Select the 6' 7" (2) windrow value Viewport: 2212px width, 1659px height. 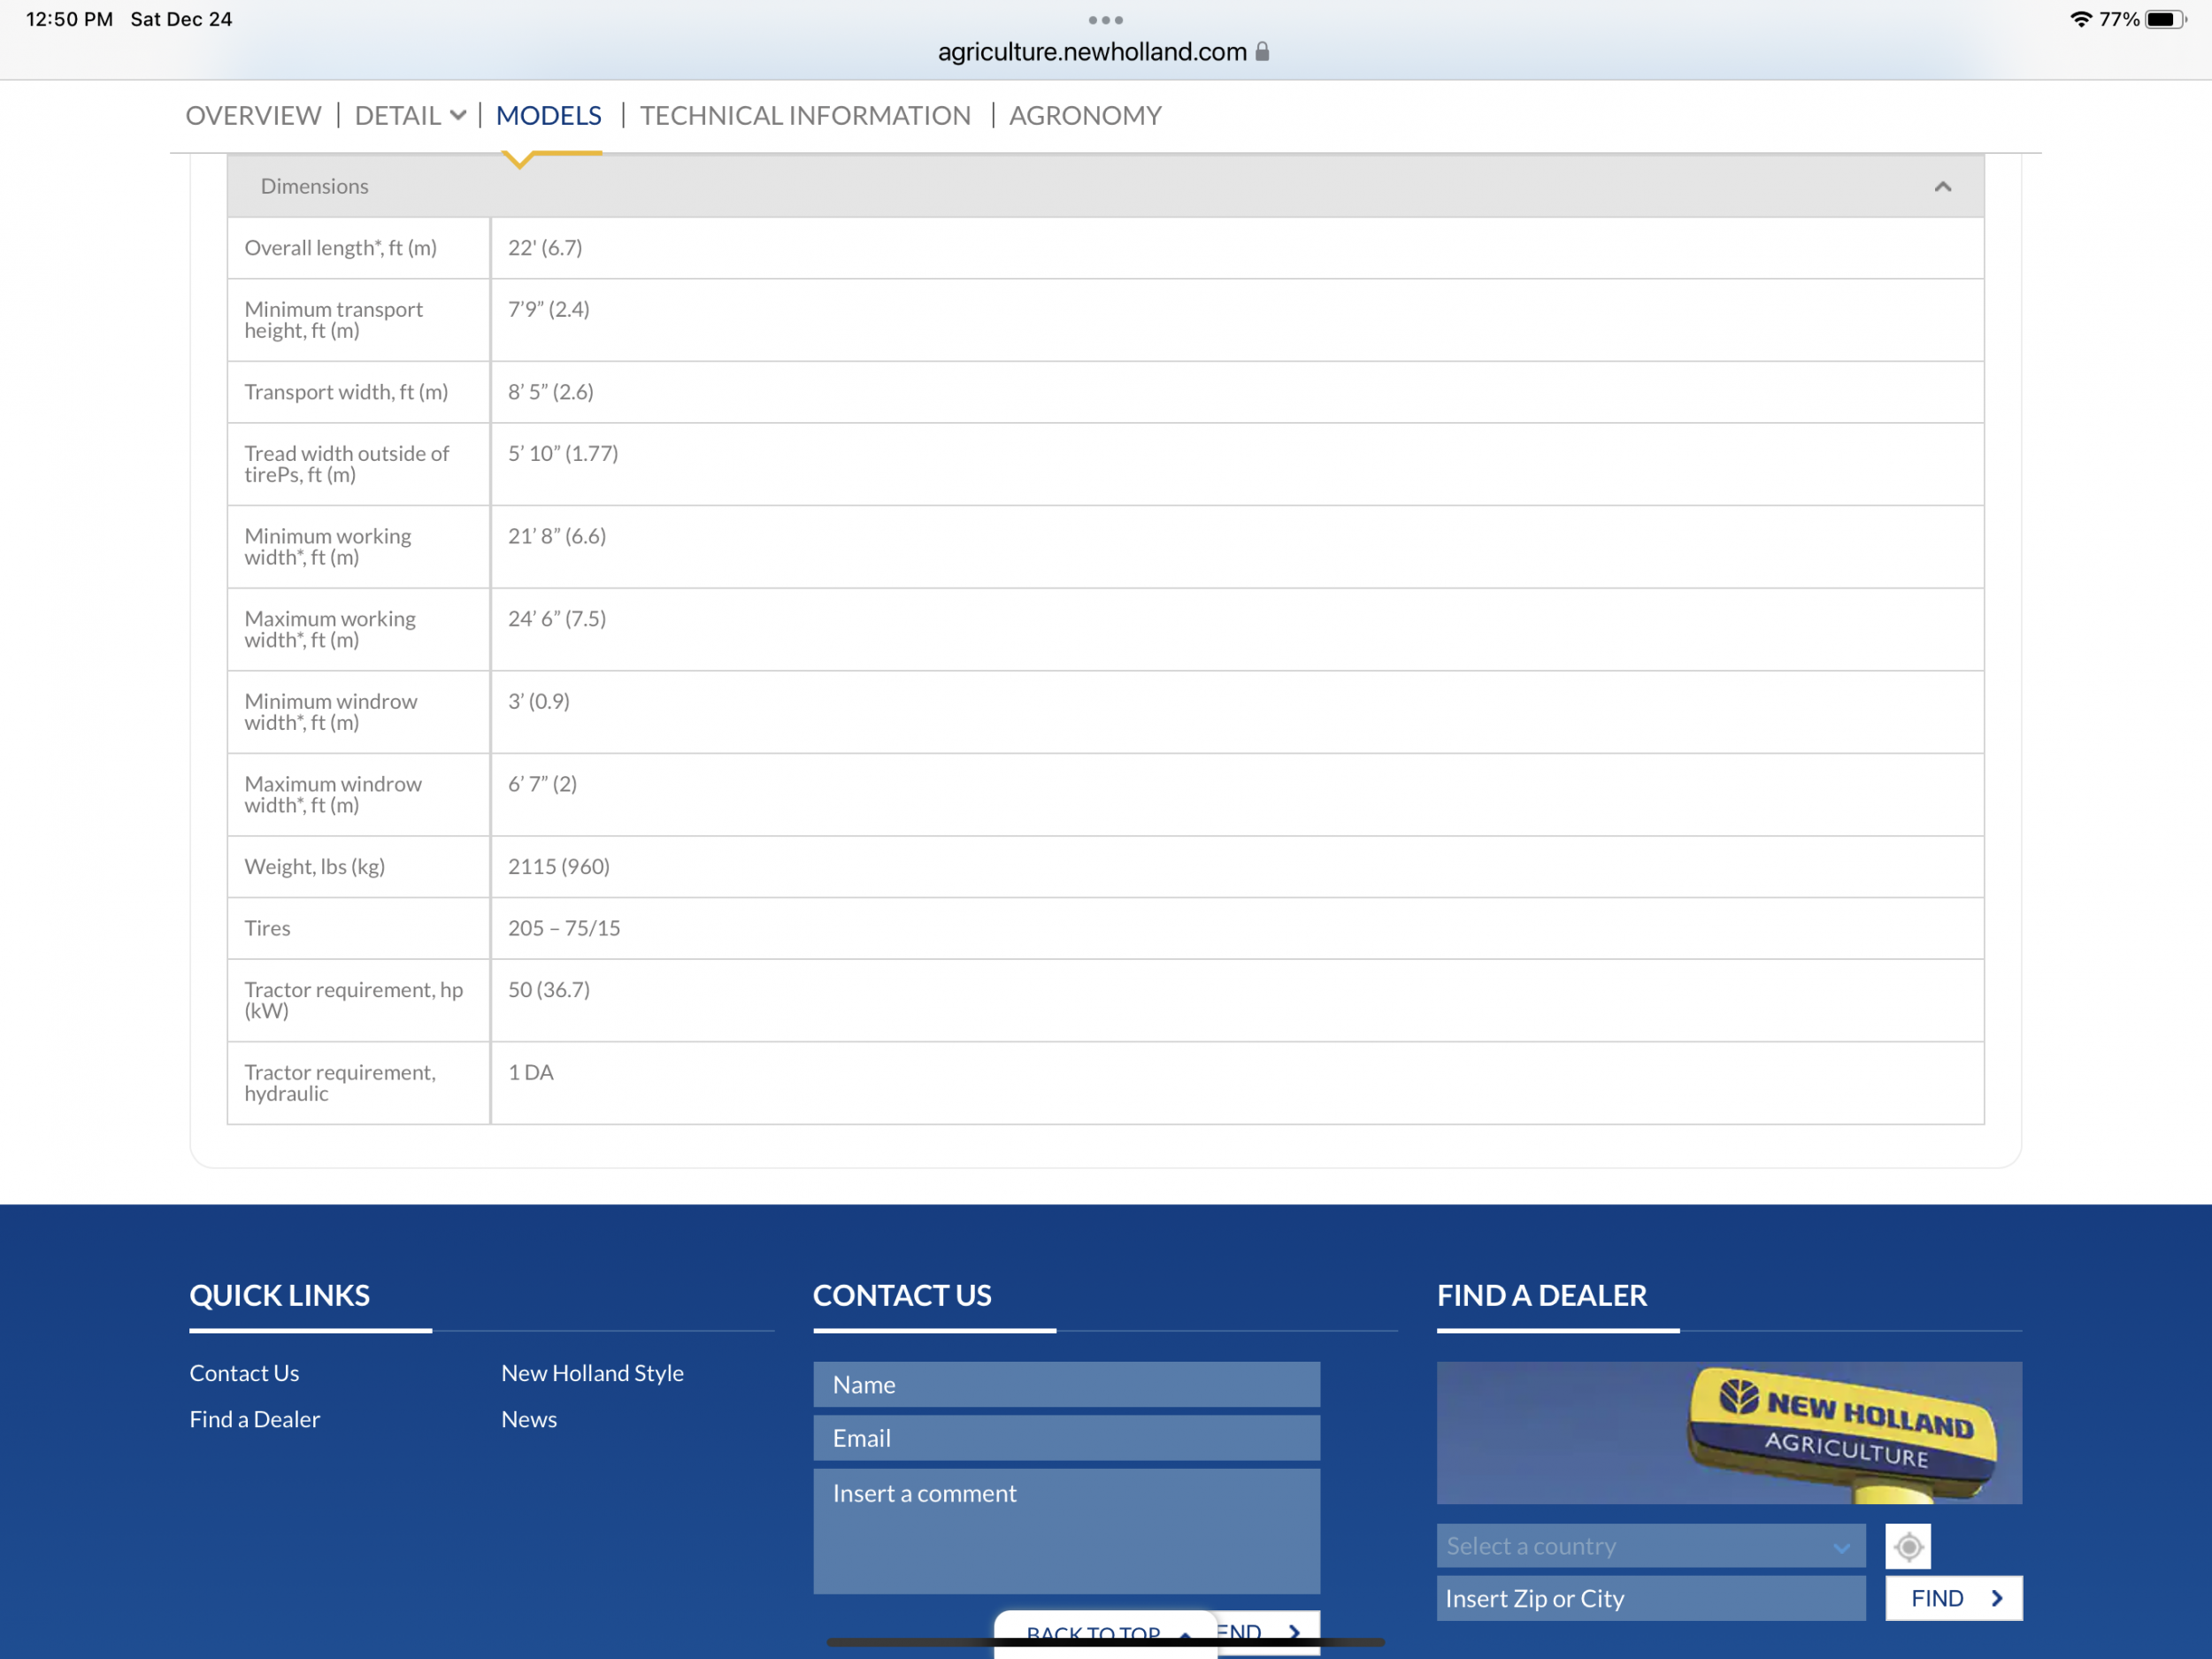pos(542,784)
